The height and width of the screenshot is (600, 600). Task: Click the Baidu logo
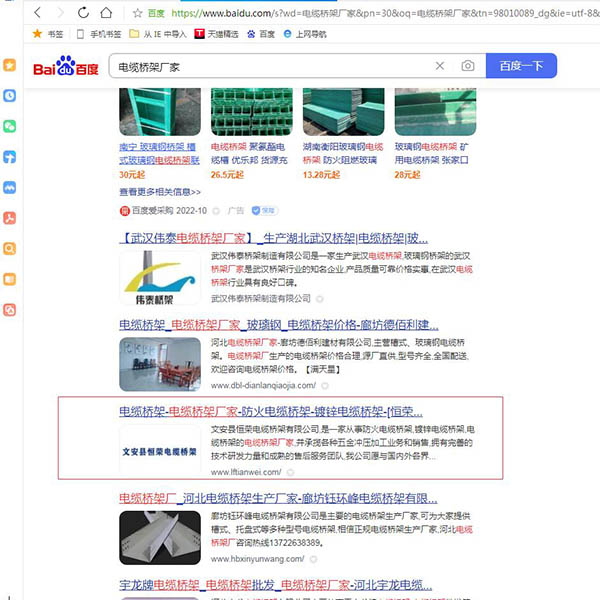coord(66,66)
